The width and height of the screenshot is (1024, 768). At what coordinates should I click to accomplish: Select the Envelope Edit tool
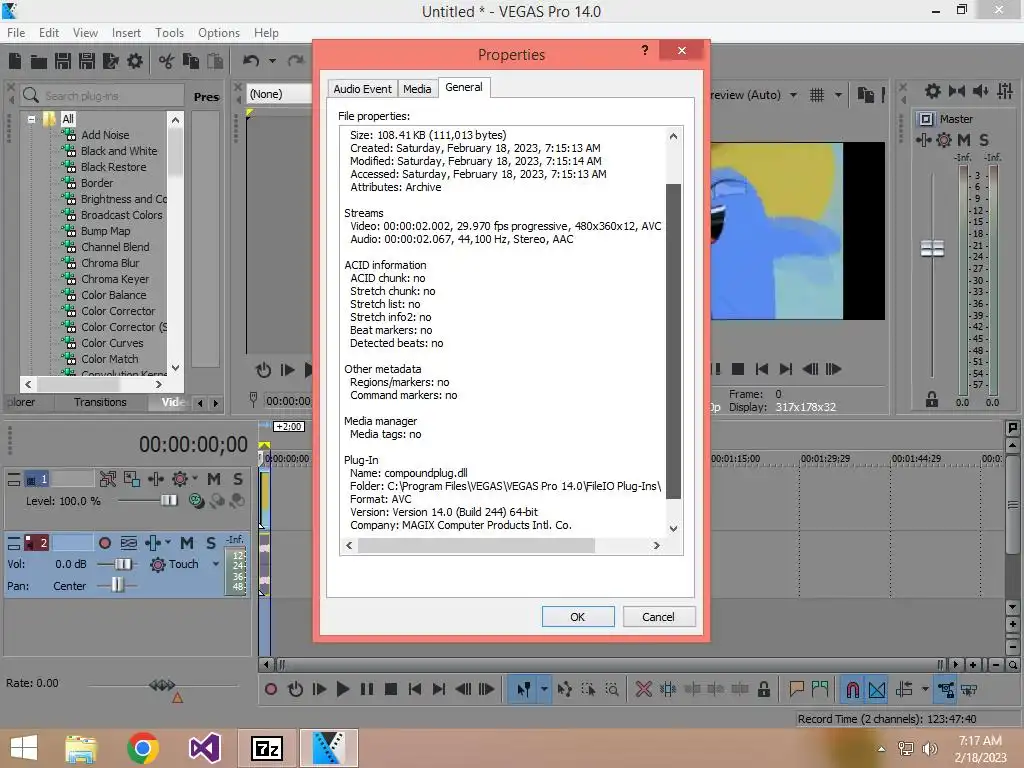click(564, 690)
